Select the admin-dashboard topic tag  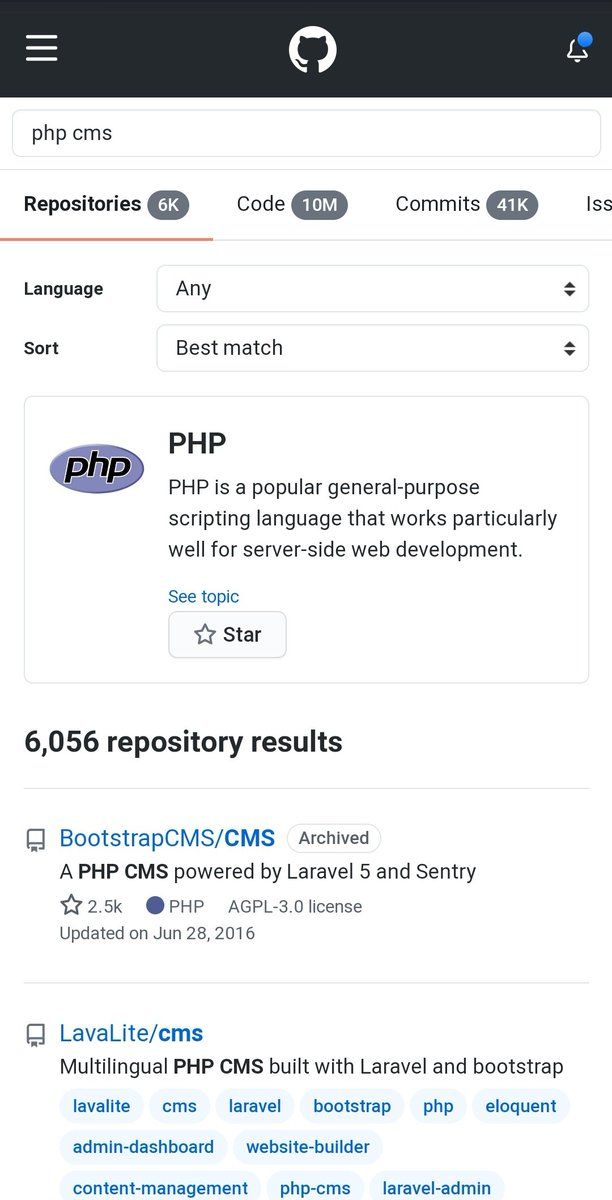pos(143,1147)
